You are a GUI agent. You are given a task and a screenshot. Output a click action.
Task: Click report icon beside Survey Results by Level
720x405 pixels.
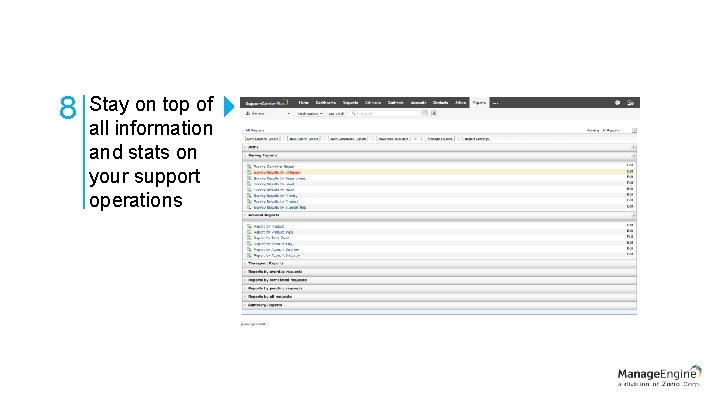tap(249, 184)
